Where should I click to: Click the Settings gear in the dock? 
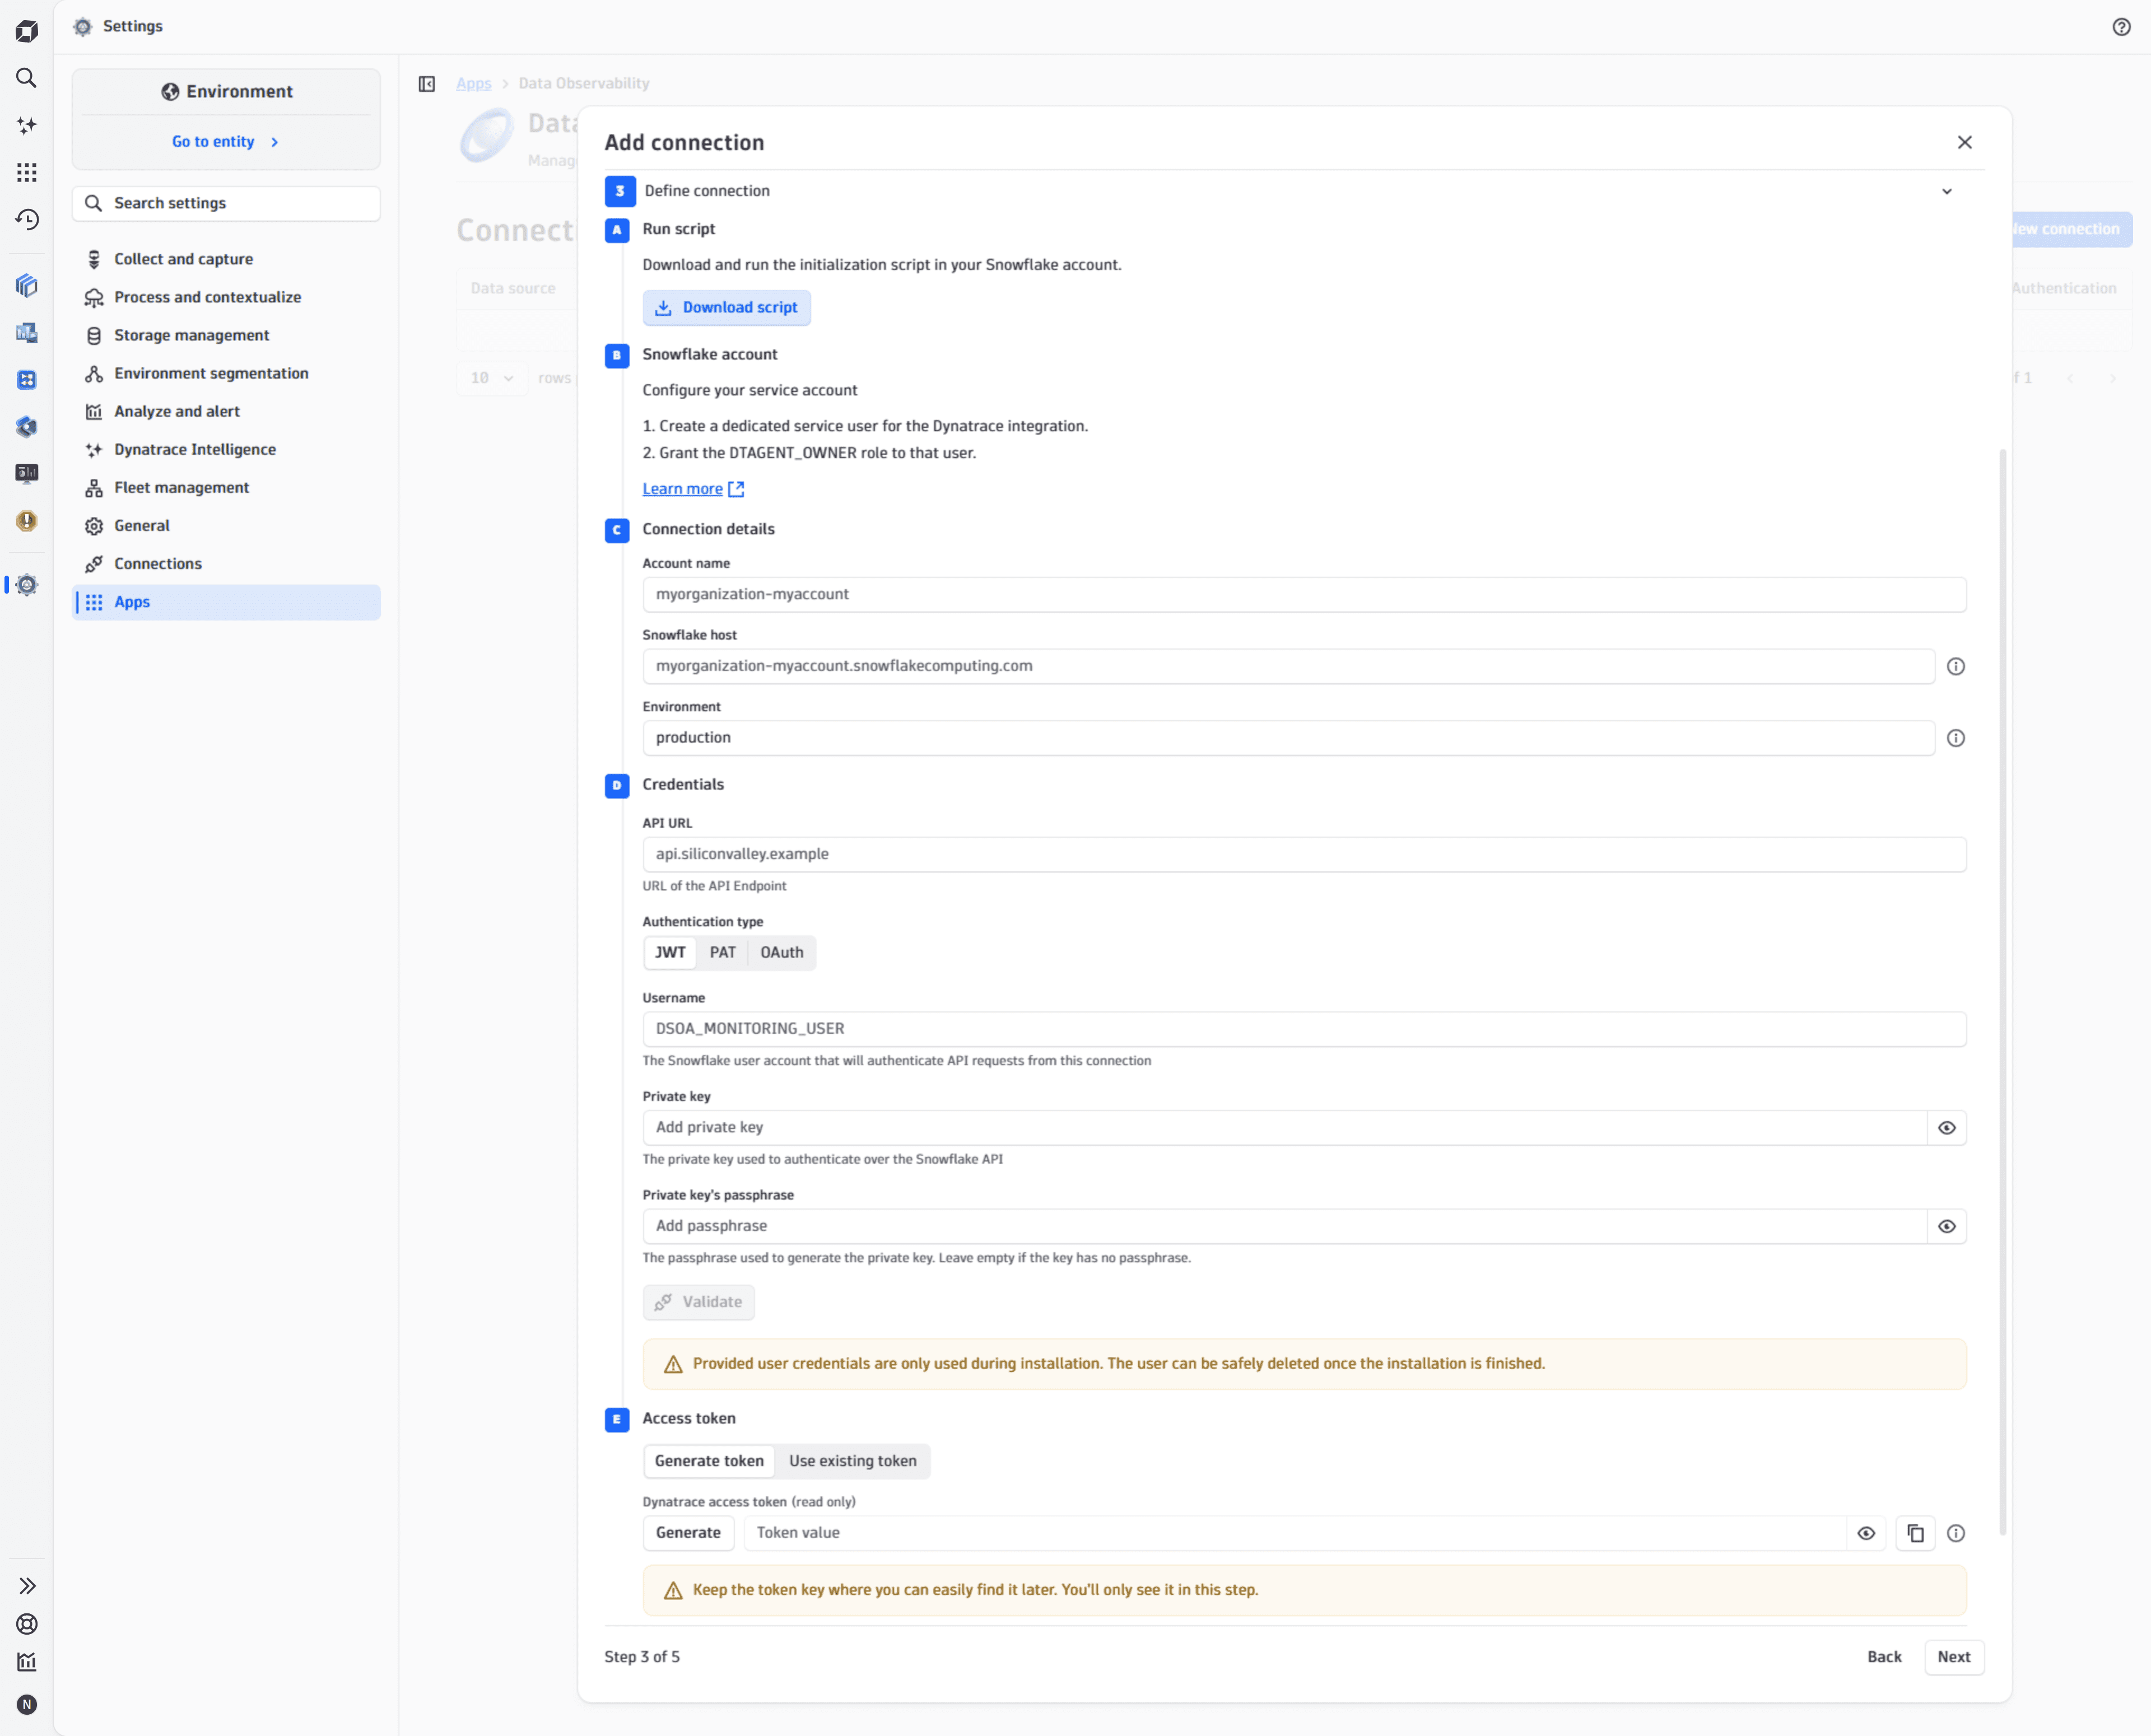tap(27, 585)
